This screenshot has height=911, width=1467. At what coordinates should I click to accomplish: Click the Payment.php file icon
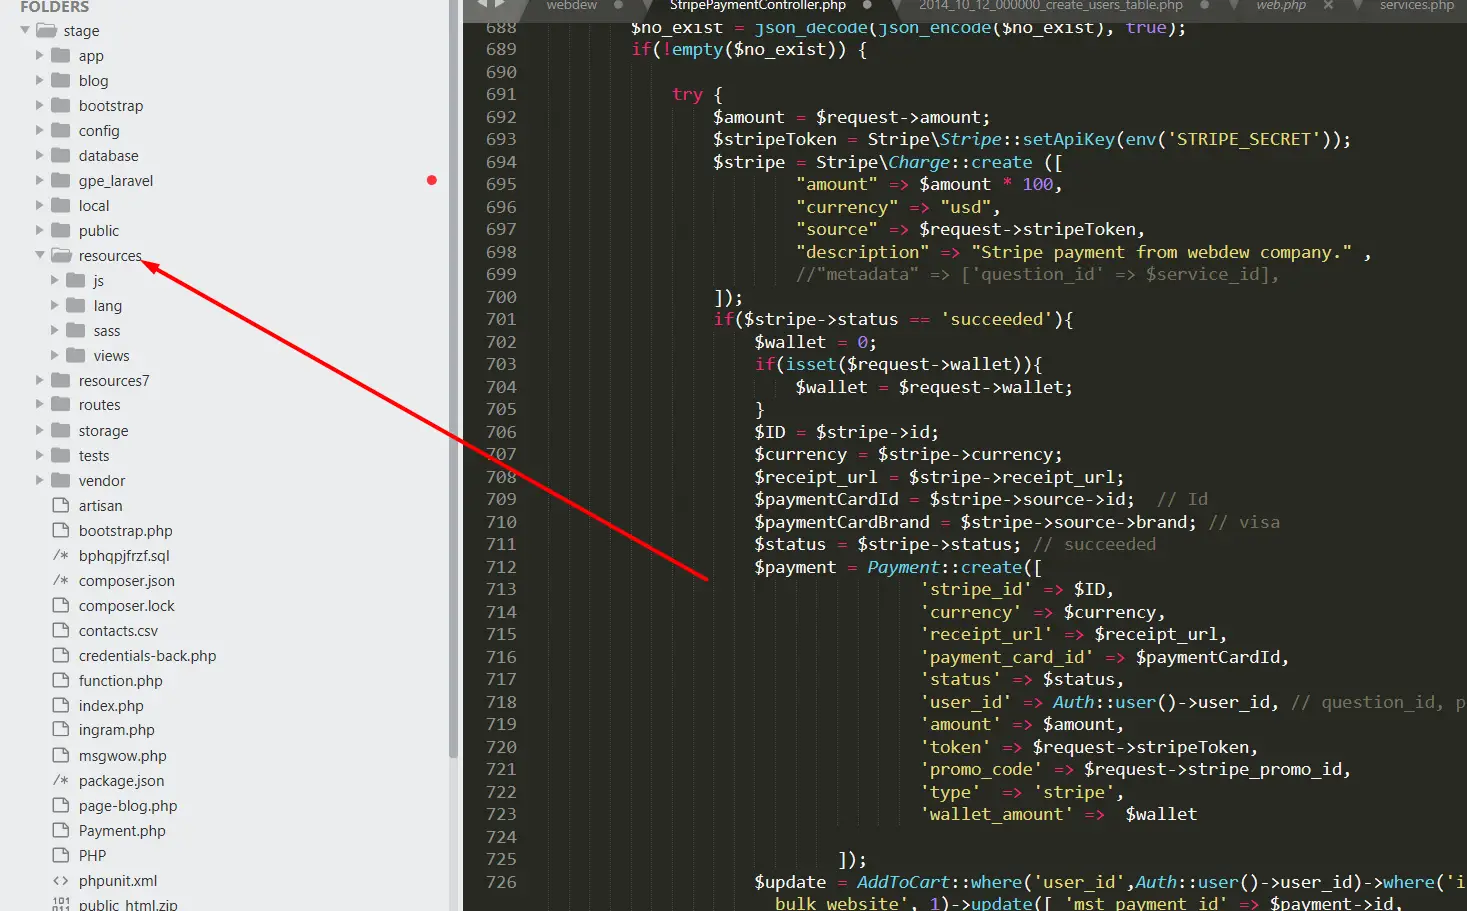coord(61,830)
